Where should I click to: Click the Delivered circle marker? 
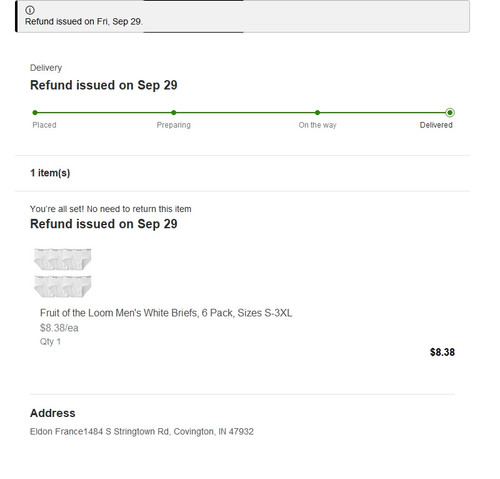450,113
